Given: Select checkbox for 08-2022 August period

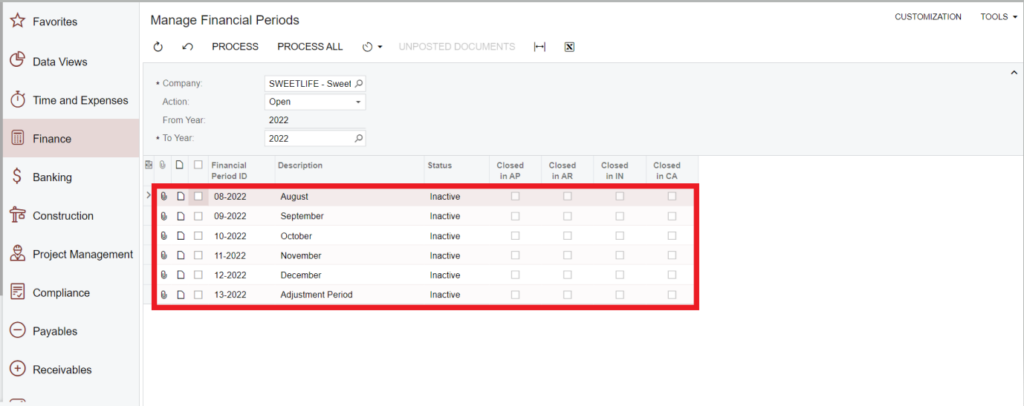Looking at the screenshot, I should (x=198, y=197).
